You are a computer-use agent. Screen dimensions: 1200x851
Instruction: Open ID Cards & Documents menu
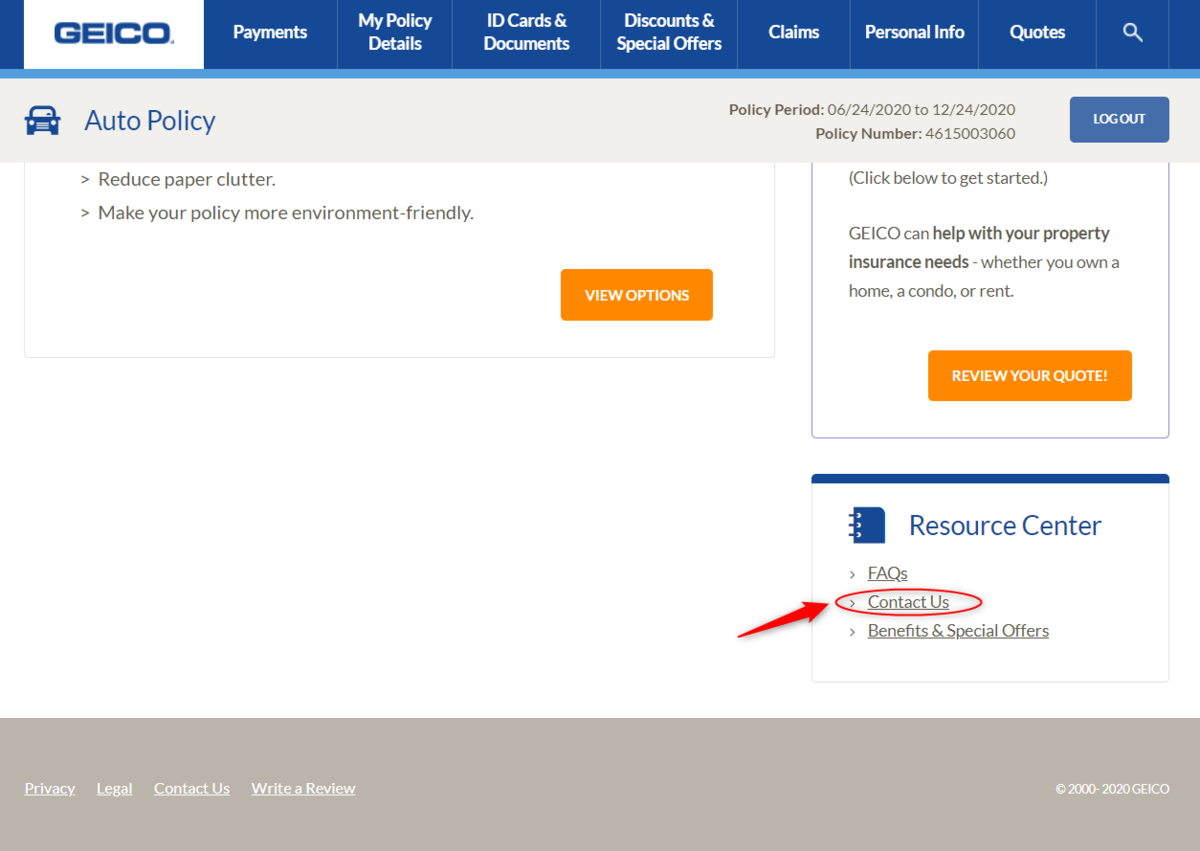click(526, 33)
